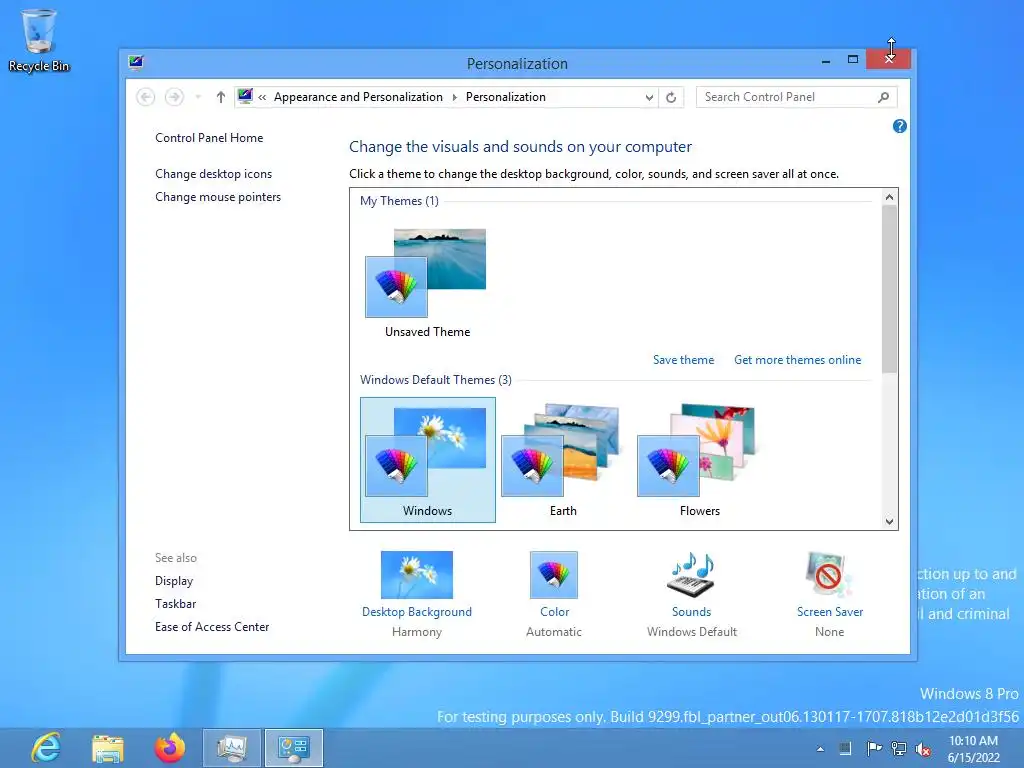
Task: Click the search magnifier icon
Action: click(x=884, y=97)
